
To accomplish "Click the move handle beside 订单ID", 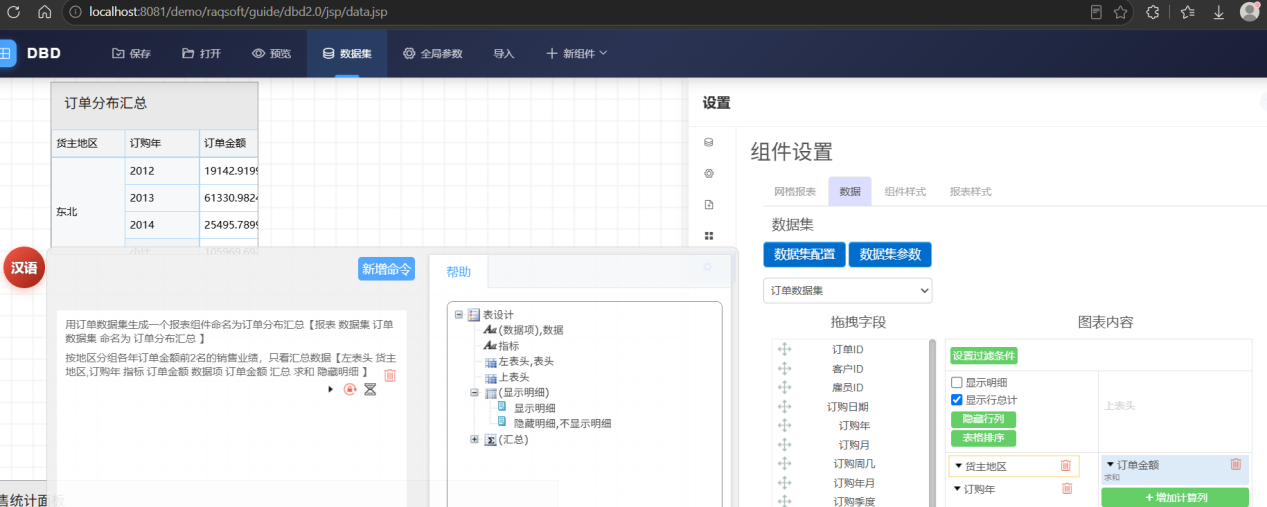I will click(x=785, y=349).
